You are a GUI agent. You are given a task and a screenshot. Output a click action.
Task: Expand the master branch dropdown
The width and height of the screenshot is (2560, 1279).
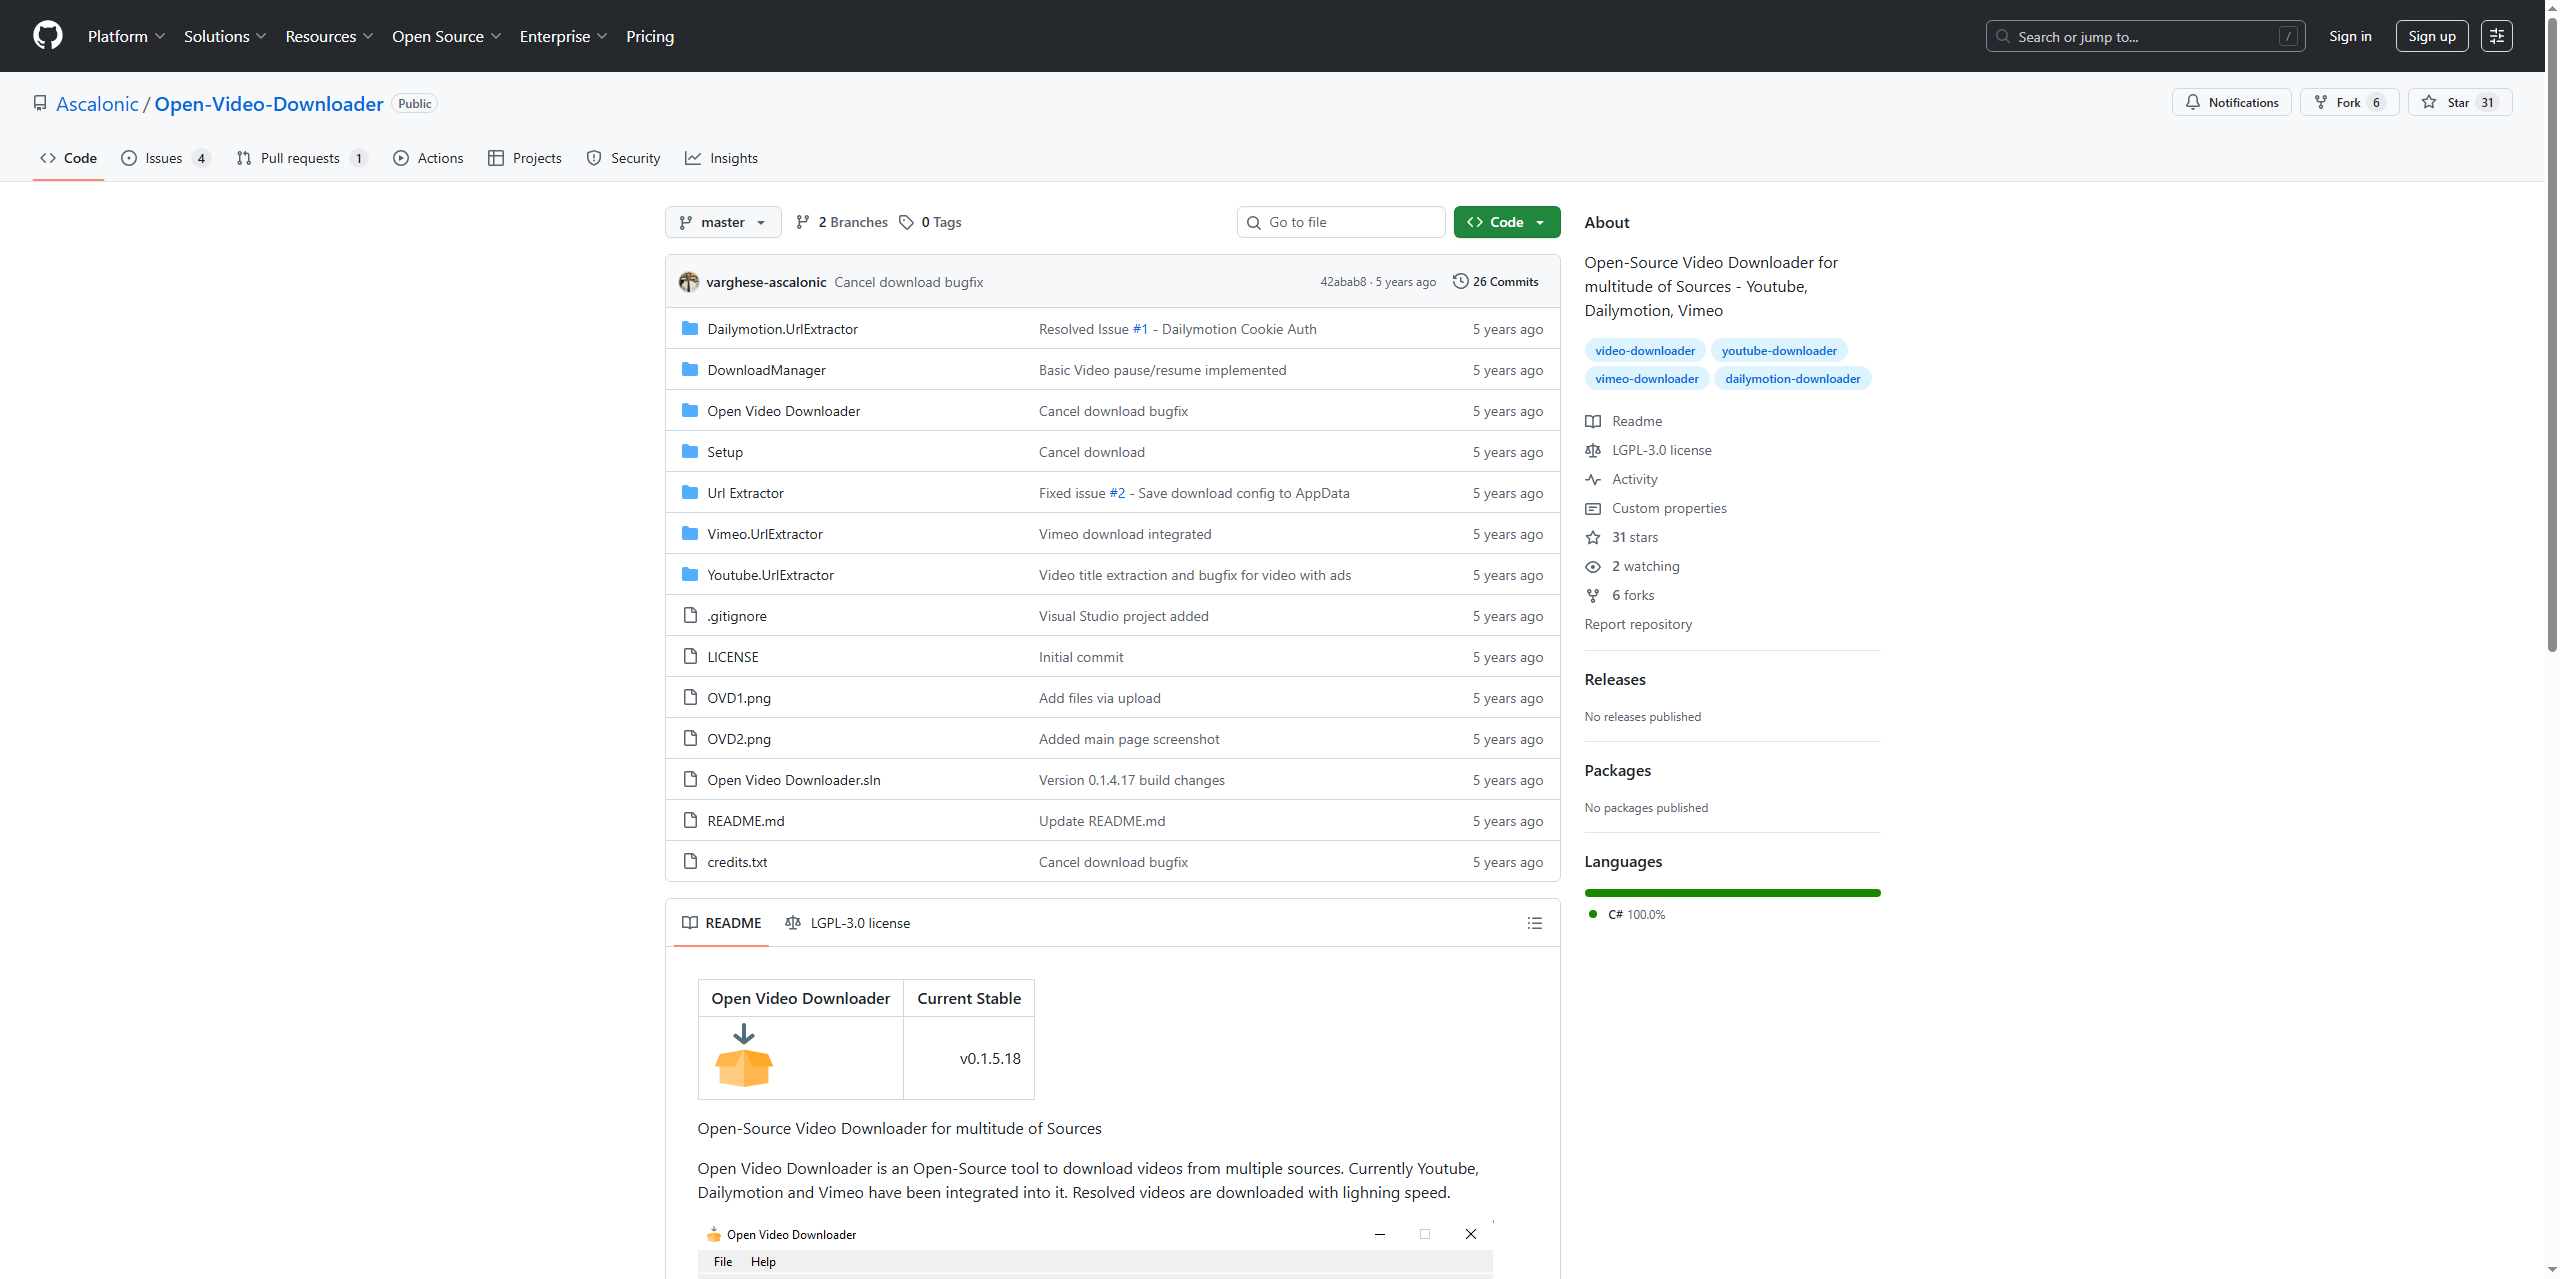723,222
